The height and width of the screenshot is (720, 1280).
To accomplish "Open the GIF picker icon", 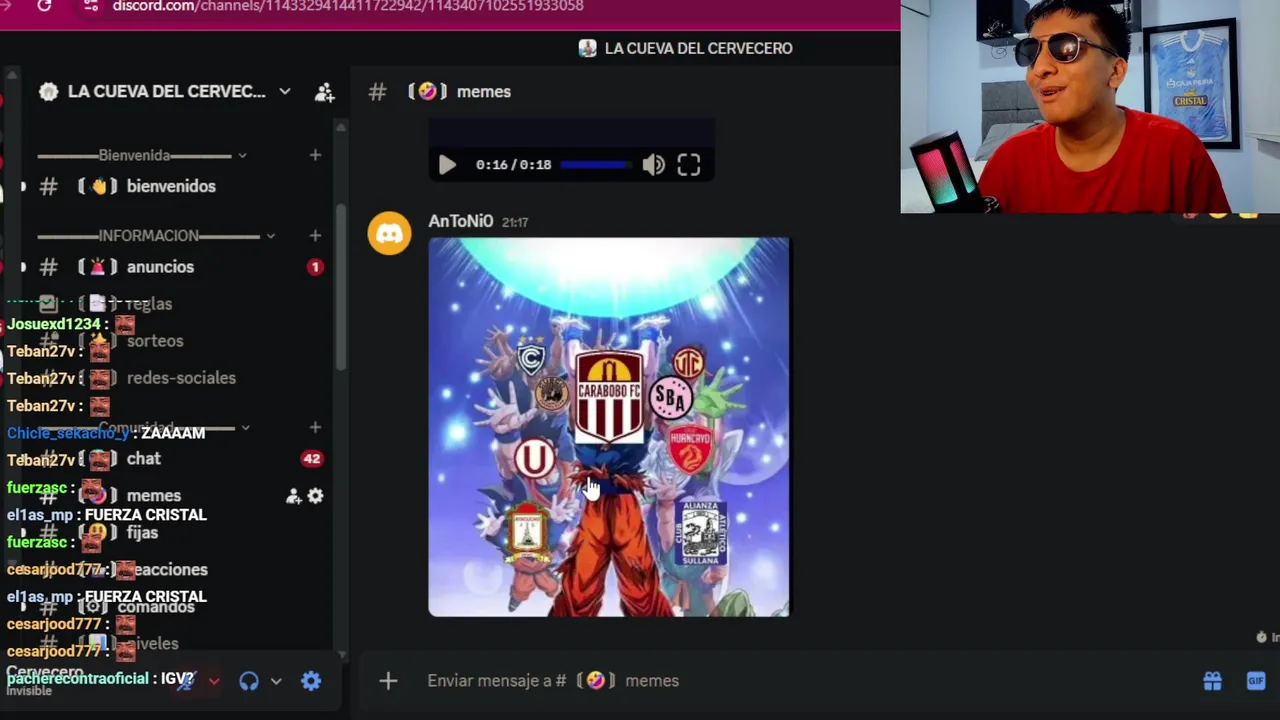I will coord(1256,681).
